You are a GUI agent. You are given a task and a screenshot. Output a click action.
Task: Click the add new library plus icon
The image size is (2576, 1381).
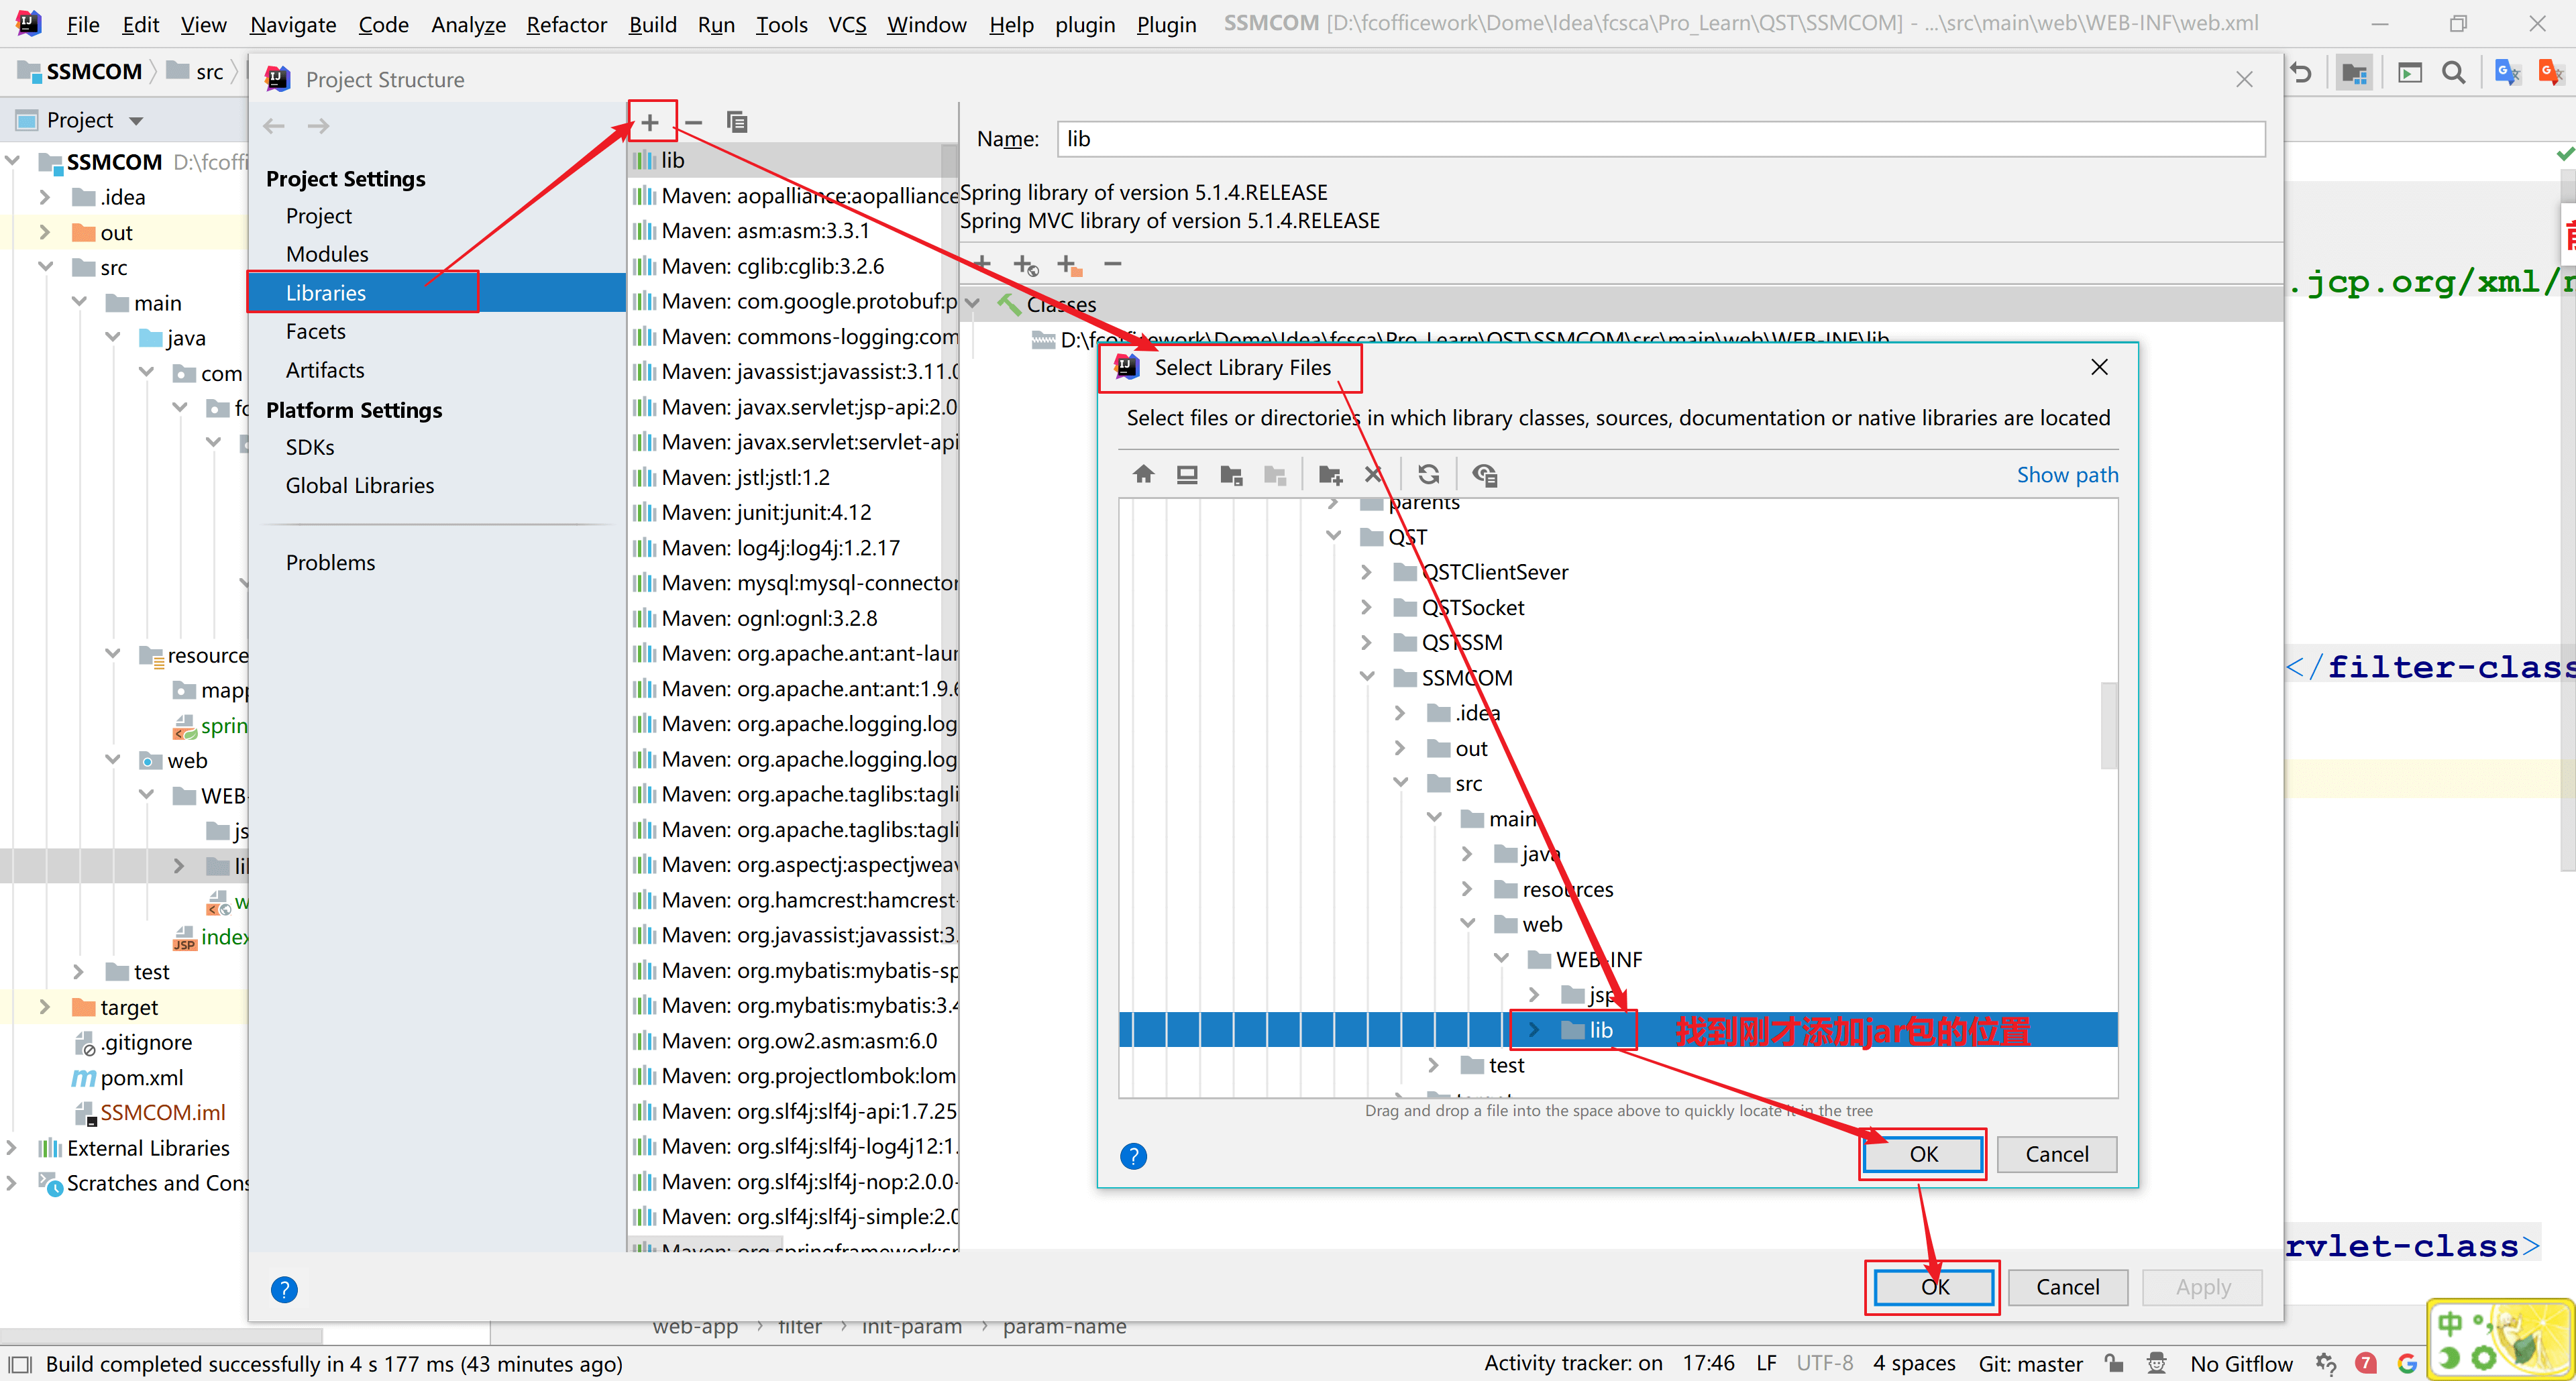651,122
